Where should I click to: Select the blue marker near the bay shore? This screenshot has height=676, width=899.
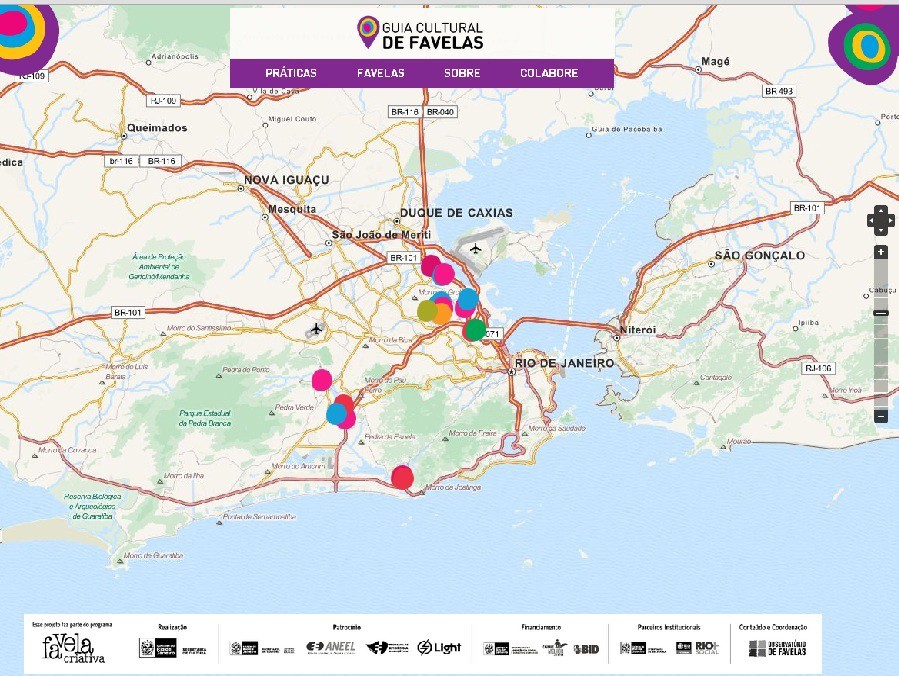click(x=468, y=299)
